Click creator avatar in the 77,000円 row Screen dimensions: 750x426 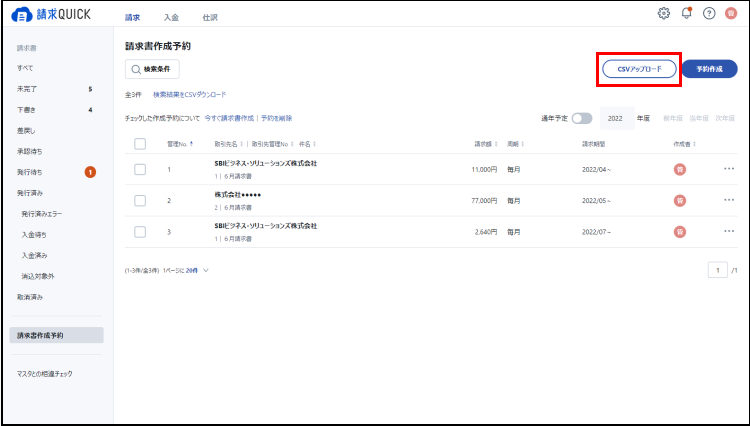click(679, 201)
